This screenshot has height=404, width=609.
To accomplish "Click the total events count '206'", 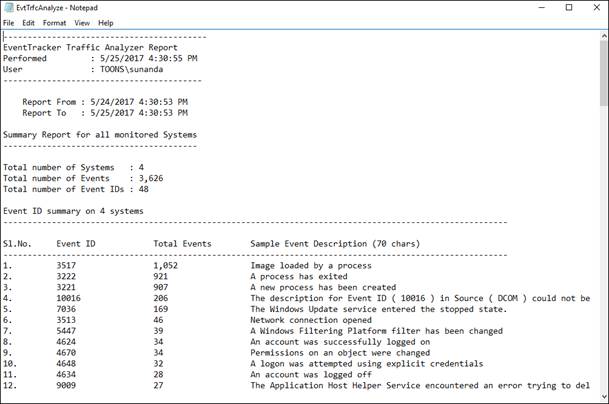I will click(161, 298).
